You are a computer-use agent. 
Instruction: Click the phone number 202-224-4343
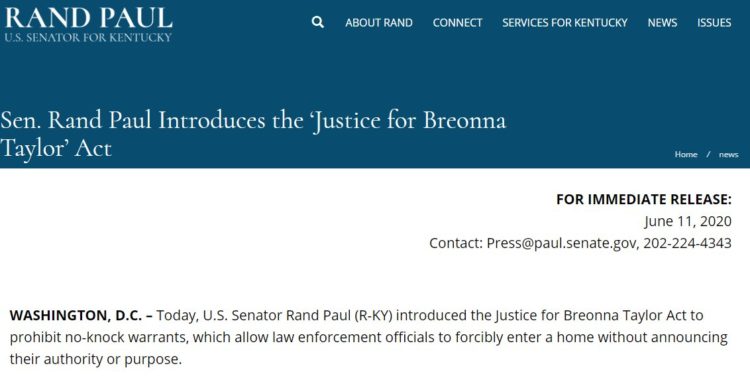687,243
